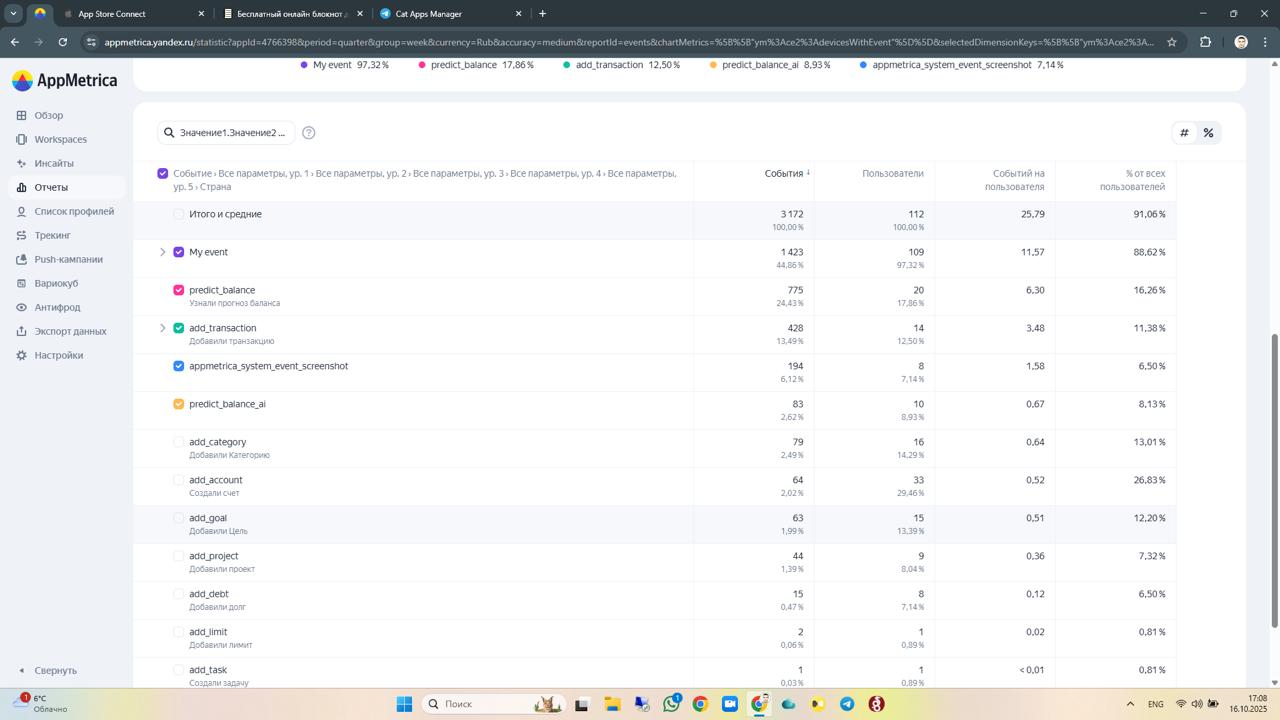Switch to percent (%) view
Screen dimensions: 1280x720
tap(1208, 133)
